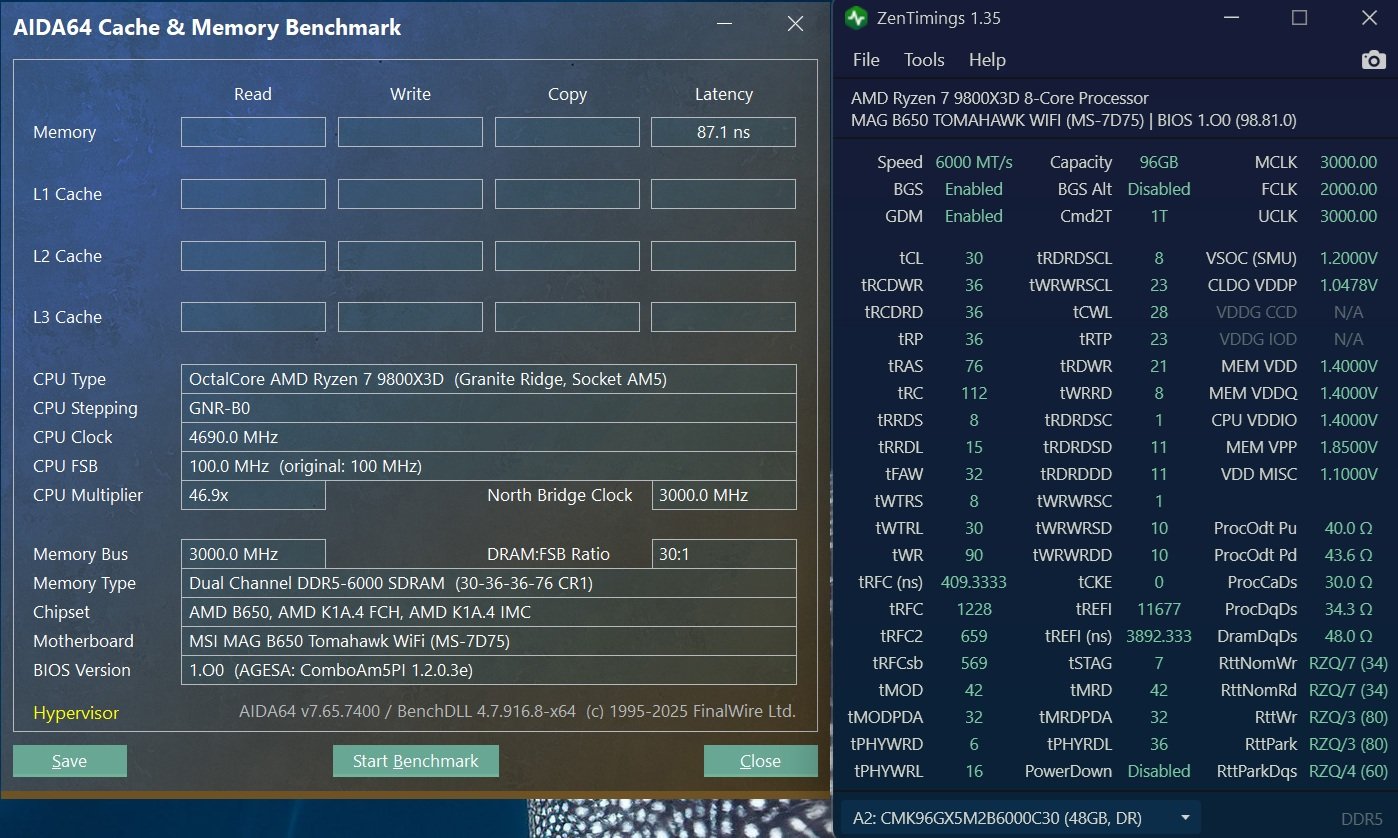The image size is (1398, 838).
Task: Click the Capacity 96GB value
Action: (x=1159, y=162)
